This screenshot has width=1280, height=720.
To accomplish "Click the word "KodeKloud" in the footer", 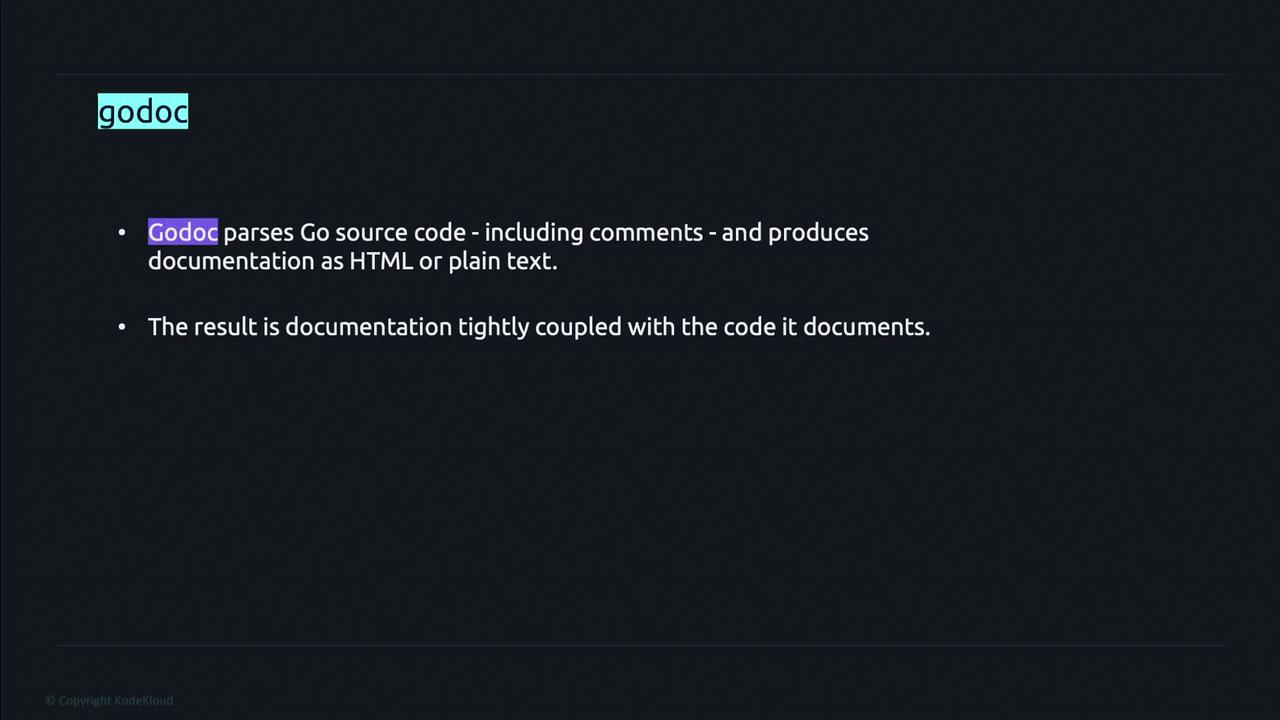I will tap(143, 701).
